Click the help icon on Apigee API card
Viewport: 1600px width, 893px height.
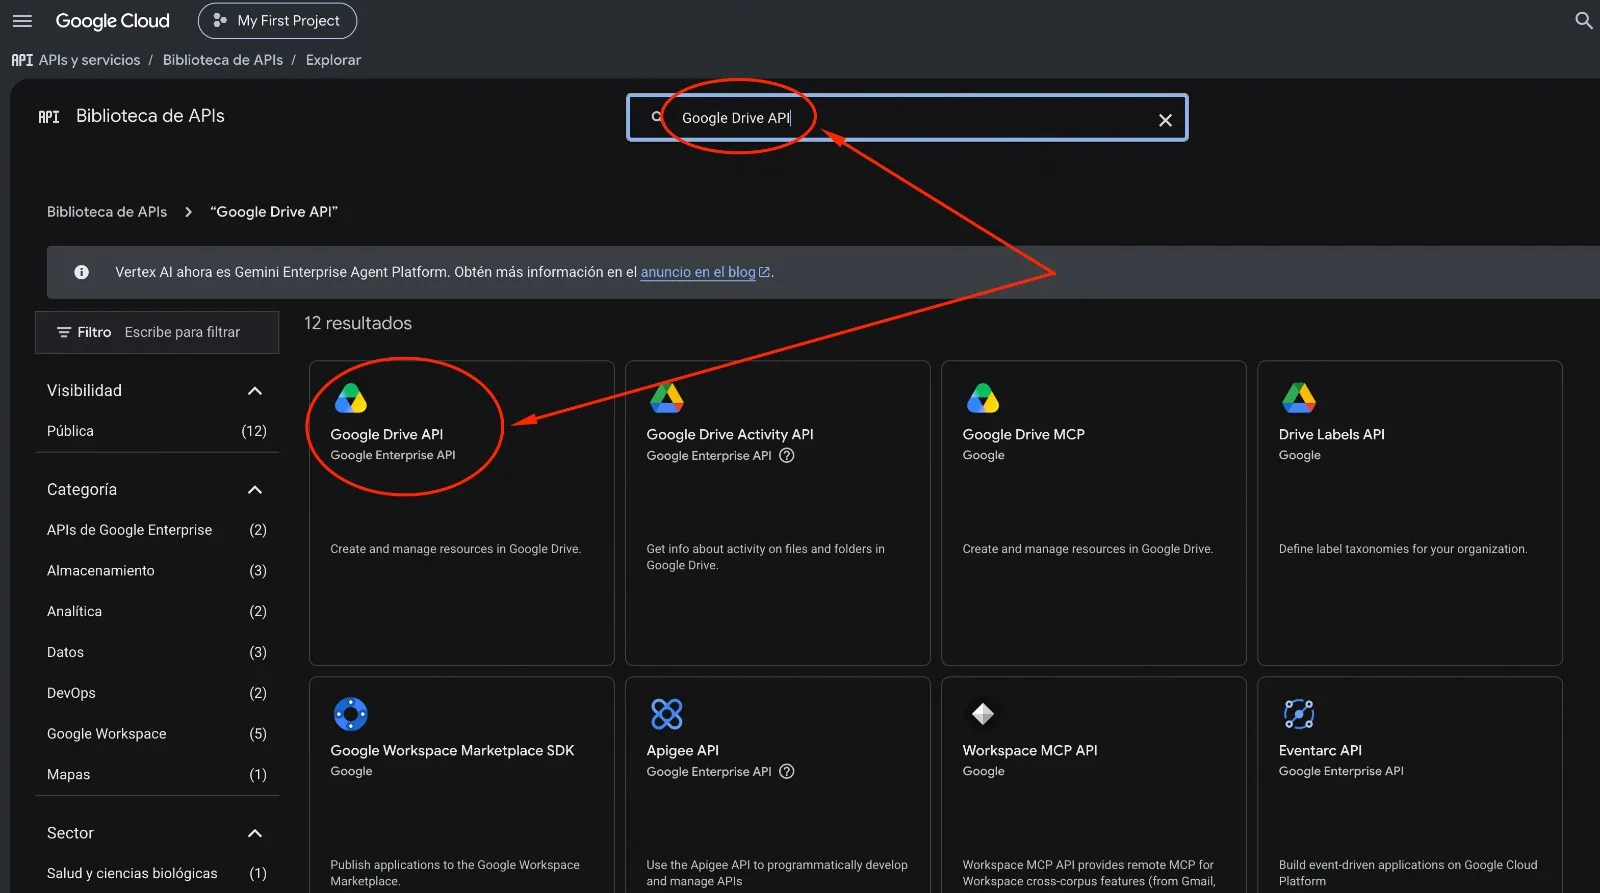tap(787, 772)
